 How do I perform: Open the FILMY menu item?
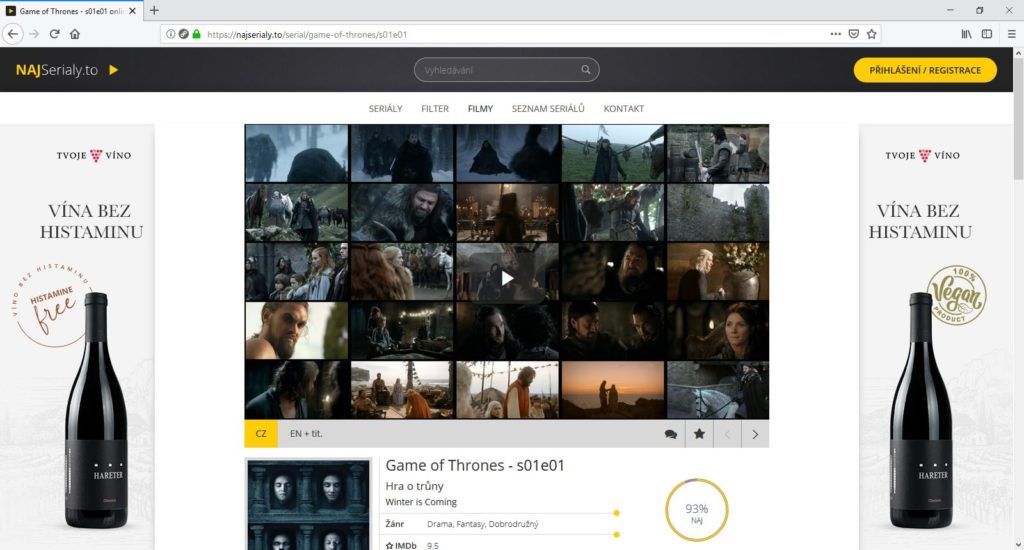click(480, 108)
